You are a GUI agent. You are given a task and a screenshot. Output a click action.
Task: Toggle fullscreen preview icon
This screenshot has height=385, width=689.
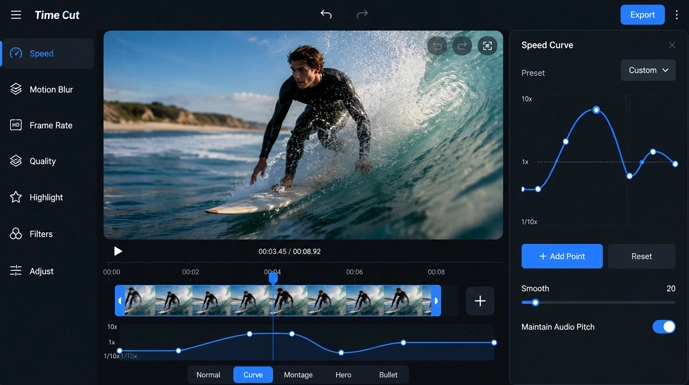(487, 46)
